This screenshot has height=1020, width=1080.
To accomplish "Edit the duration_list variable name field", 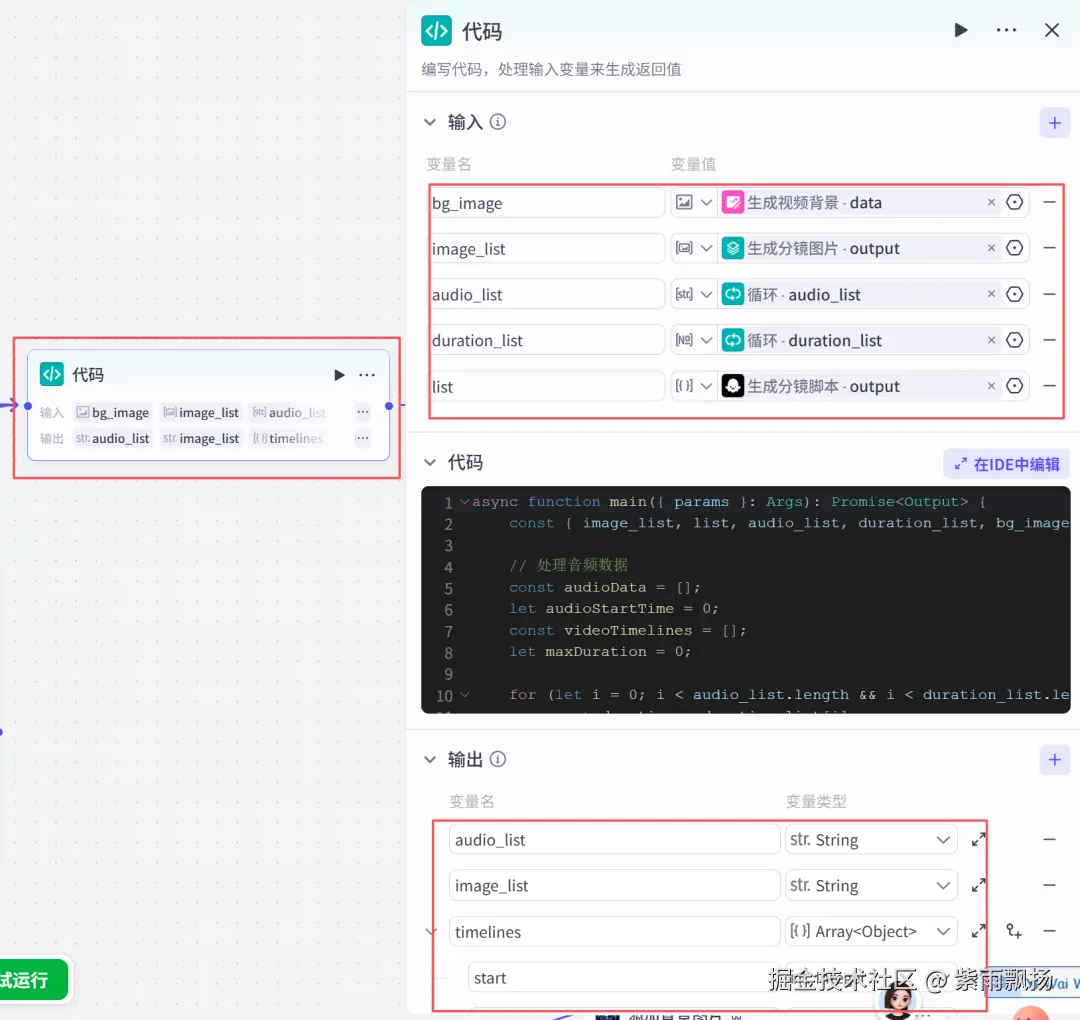I will click(547, 340).
